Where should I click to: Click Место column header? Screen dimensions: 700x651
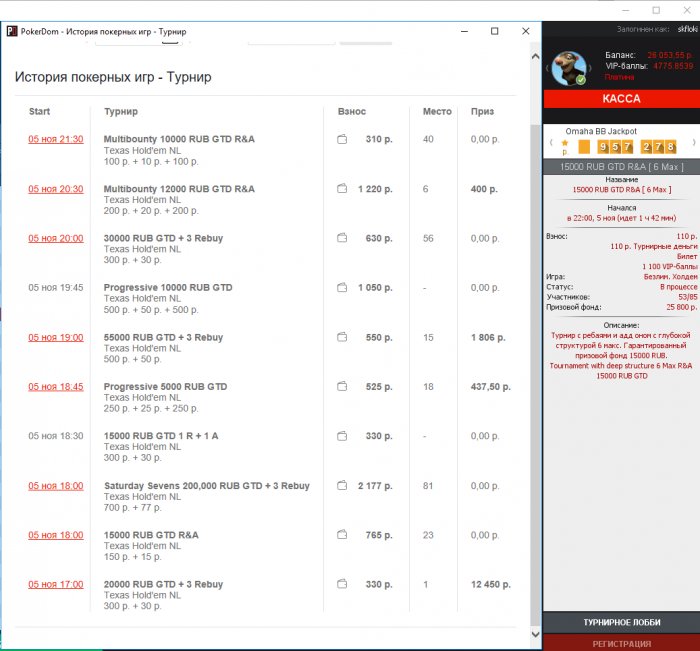pyautogui.click(x=437, y=112)
